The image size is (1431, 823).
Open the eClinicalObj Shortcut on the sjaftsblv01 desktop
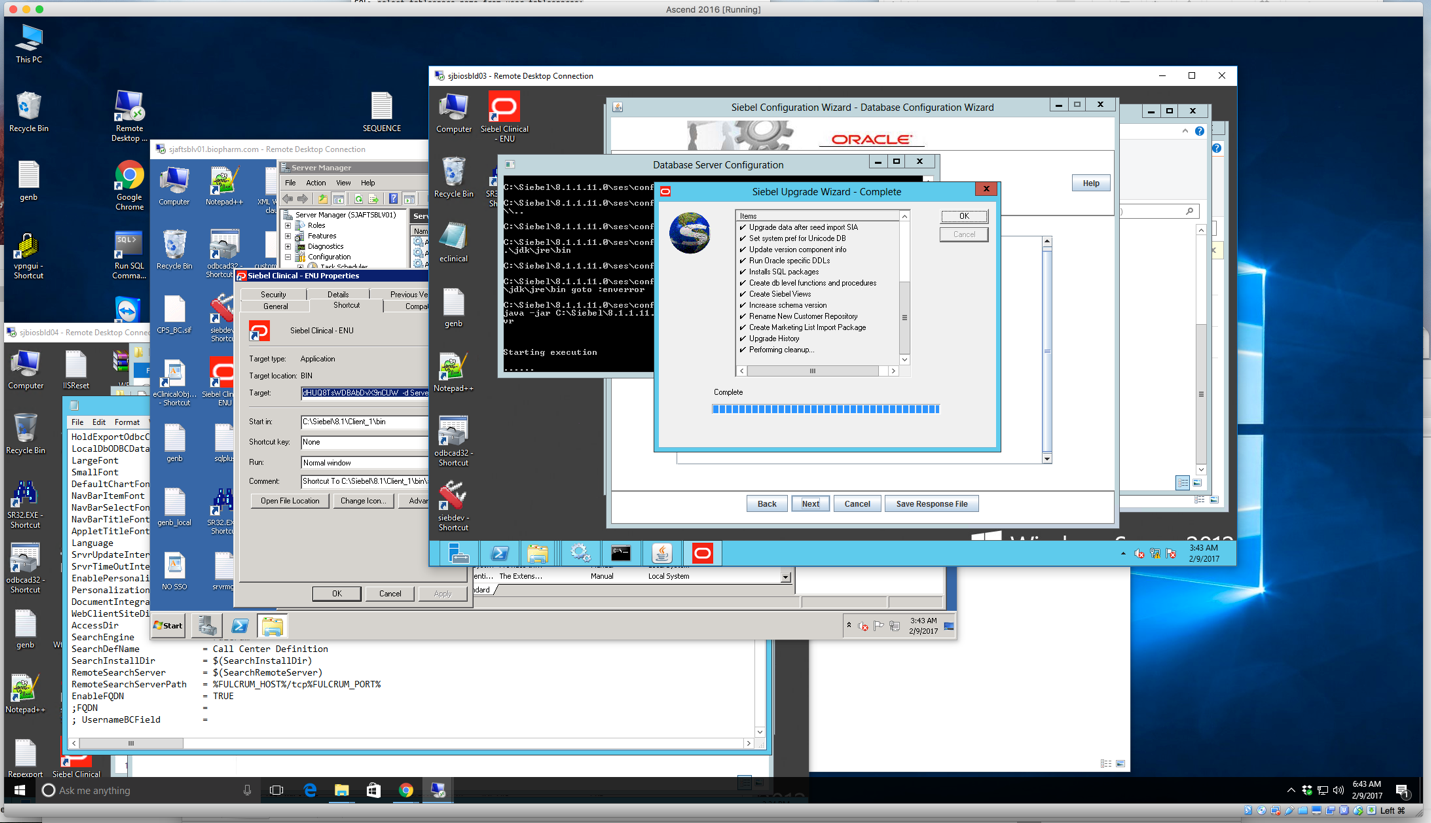click(x=174, y=383)
